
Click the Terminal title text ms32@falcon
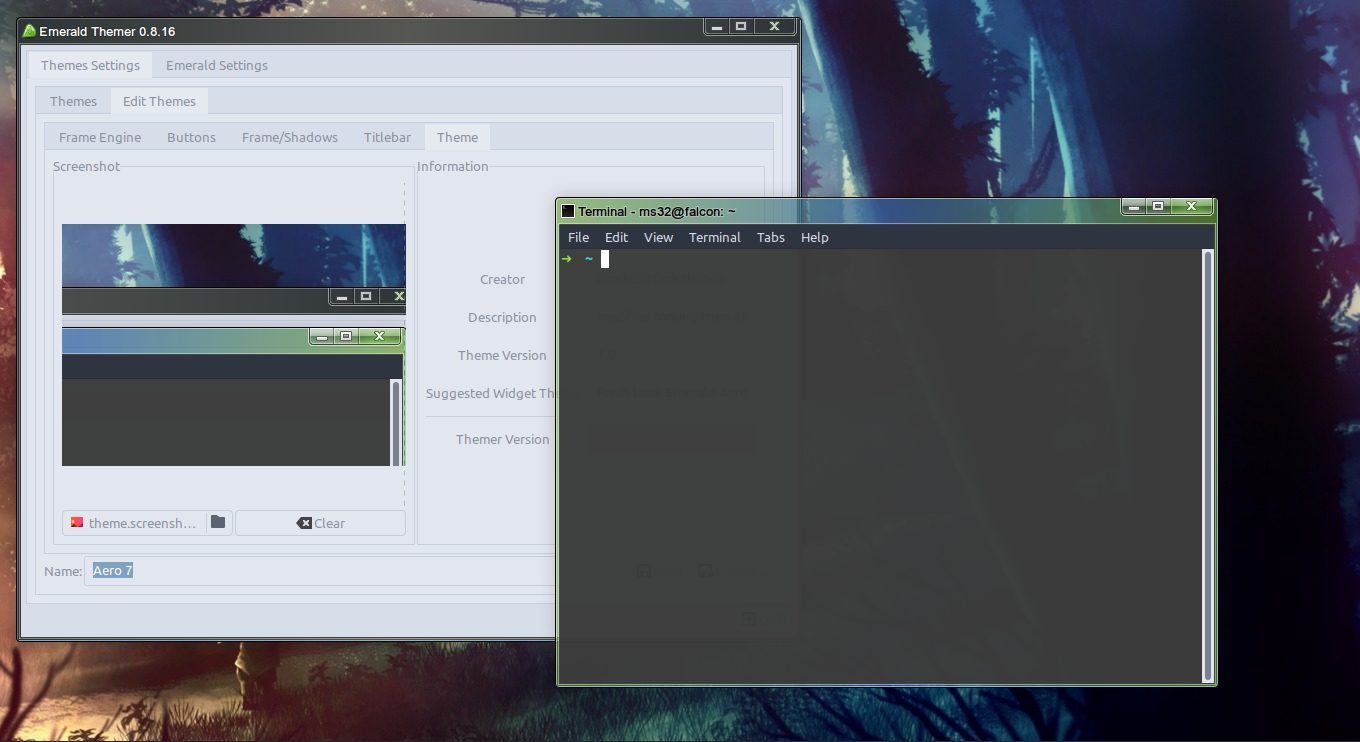[x=679, y=211]
